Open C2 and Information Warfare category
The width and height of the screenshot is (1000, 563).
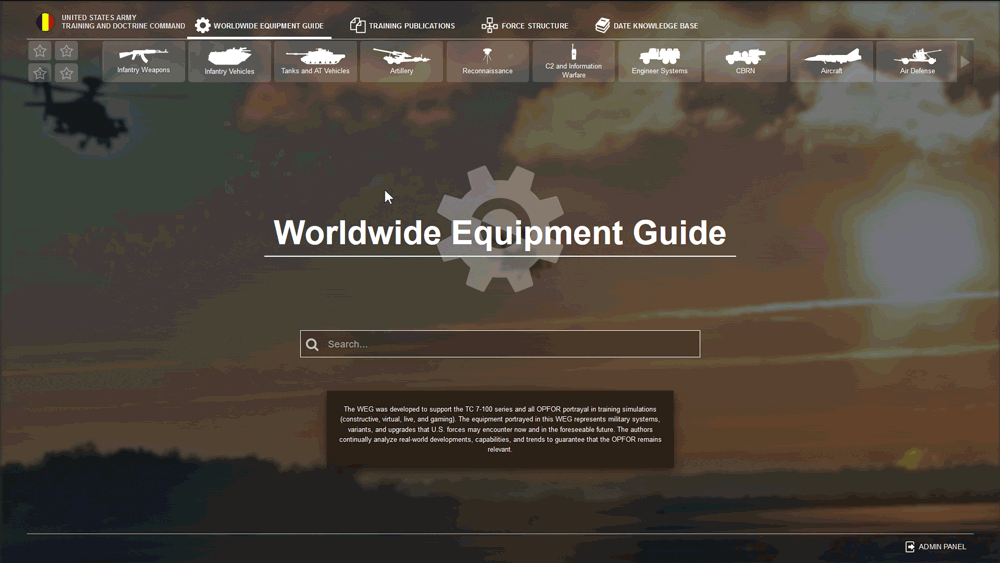(x=573, y=61)
